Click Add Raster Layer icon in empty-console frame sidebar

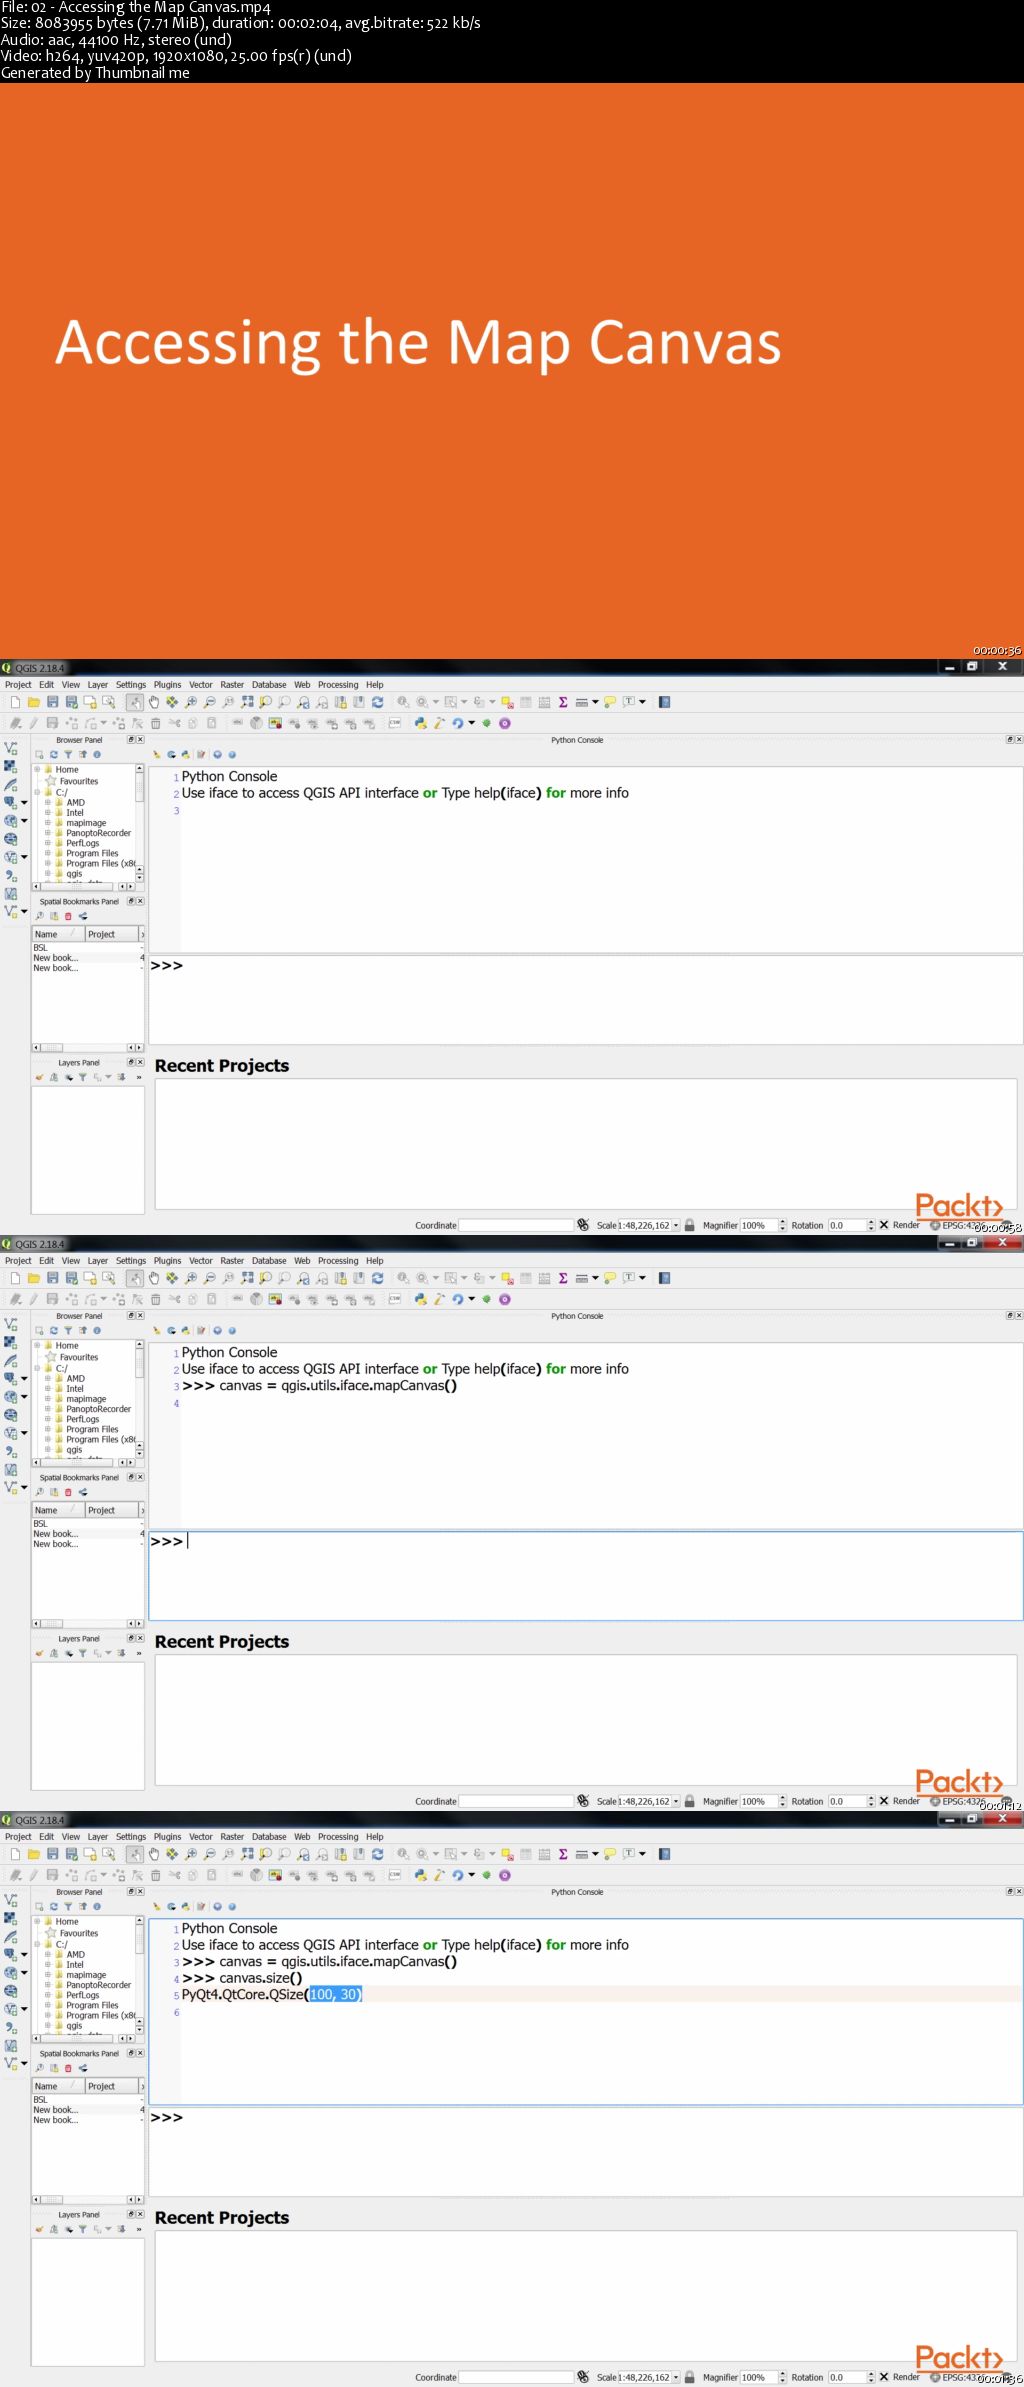(11, 766)
